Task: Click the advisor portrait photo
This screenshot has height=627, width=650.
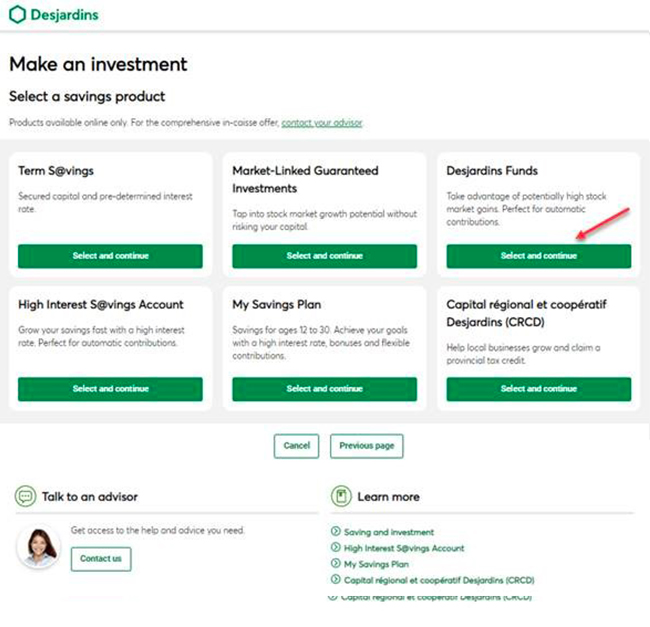Action: [x=39, y=547]
